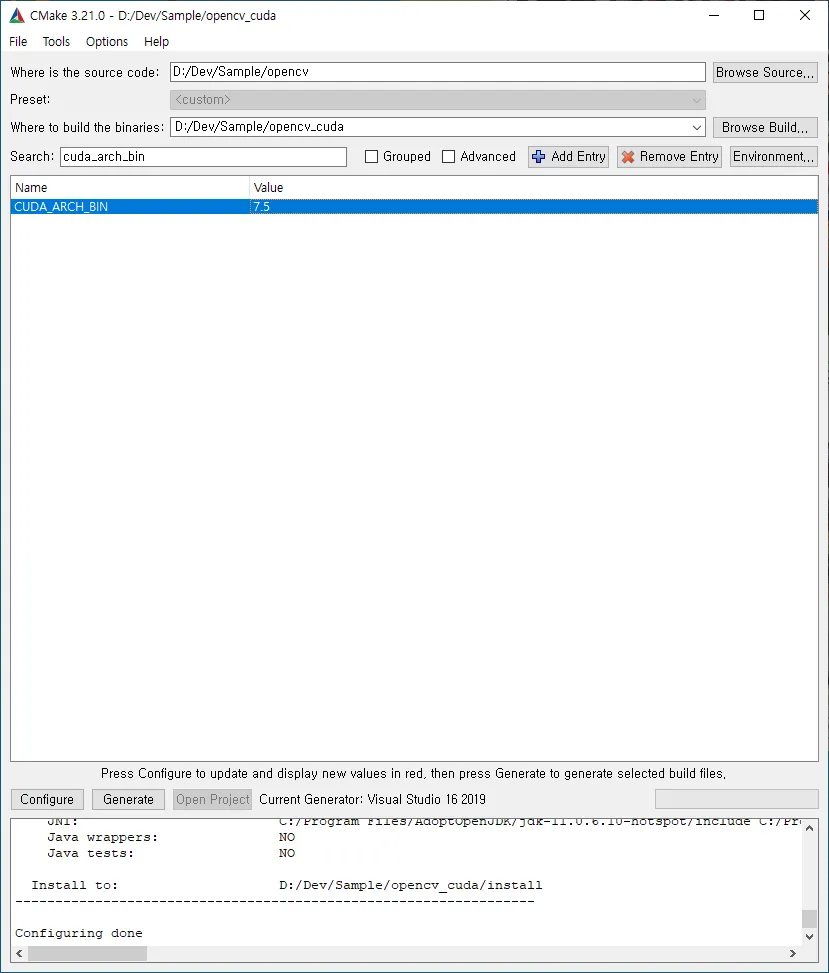829x973 pixels.
Task: Click the Browse Build button
Action: [764, 127]
